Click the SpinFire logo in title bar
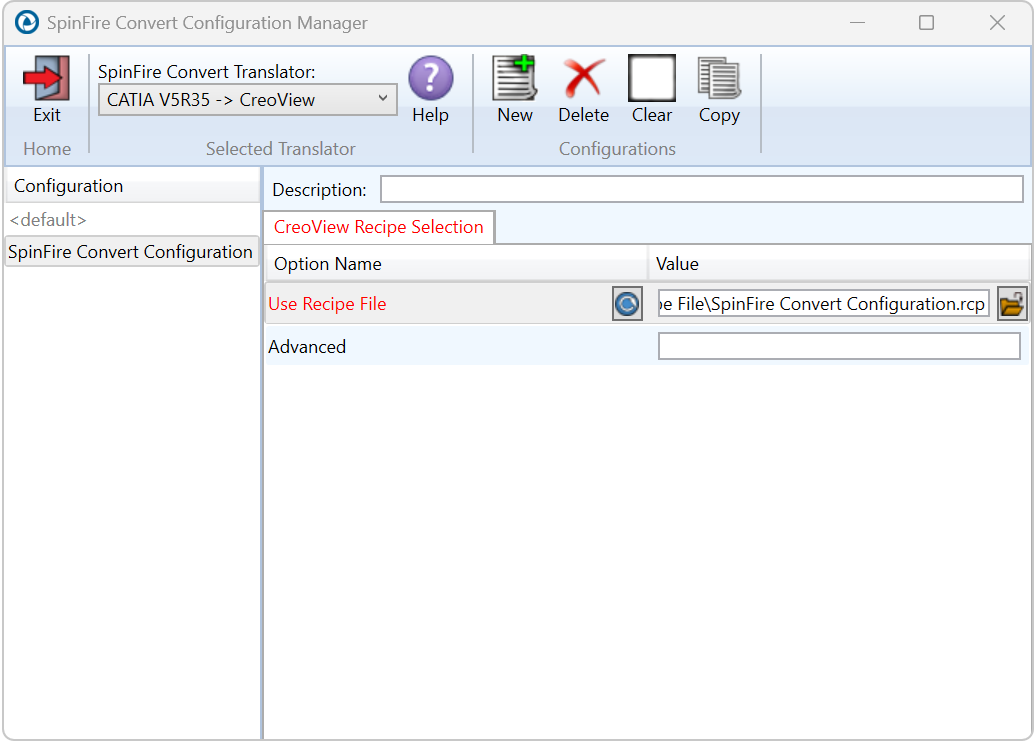Screen dimensions: 1036x741 click(26, 22)
